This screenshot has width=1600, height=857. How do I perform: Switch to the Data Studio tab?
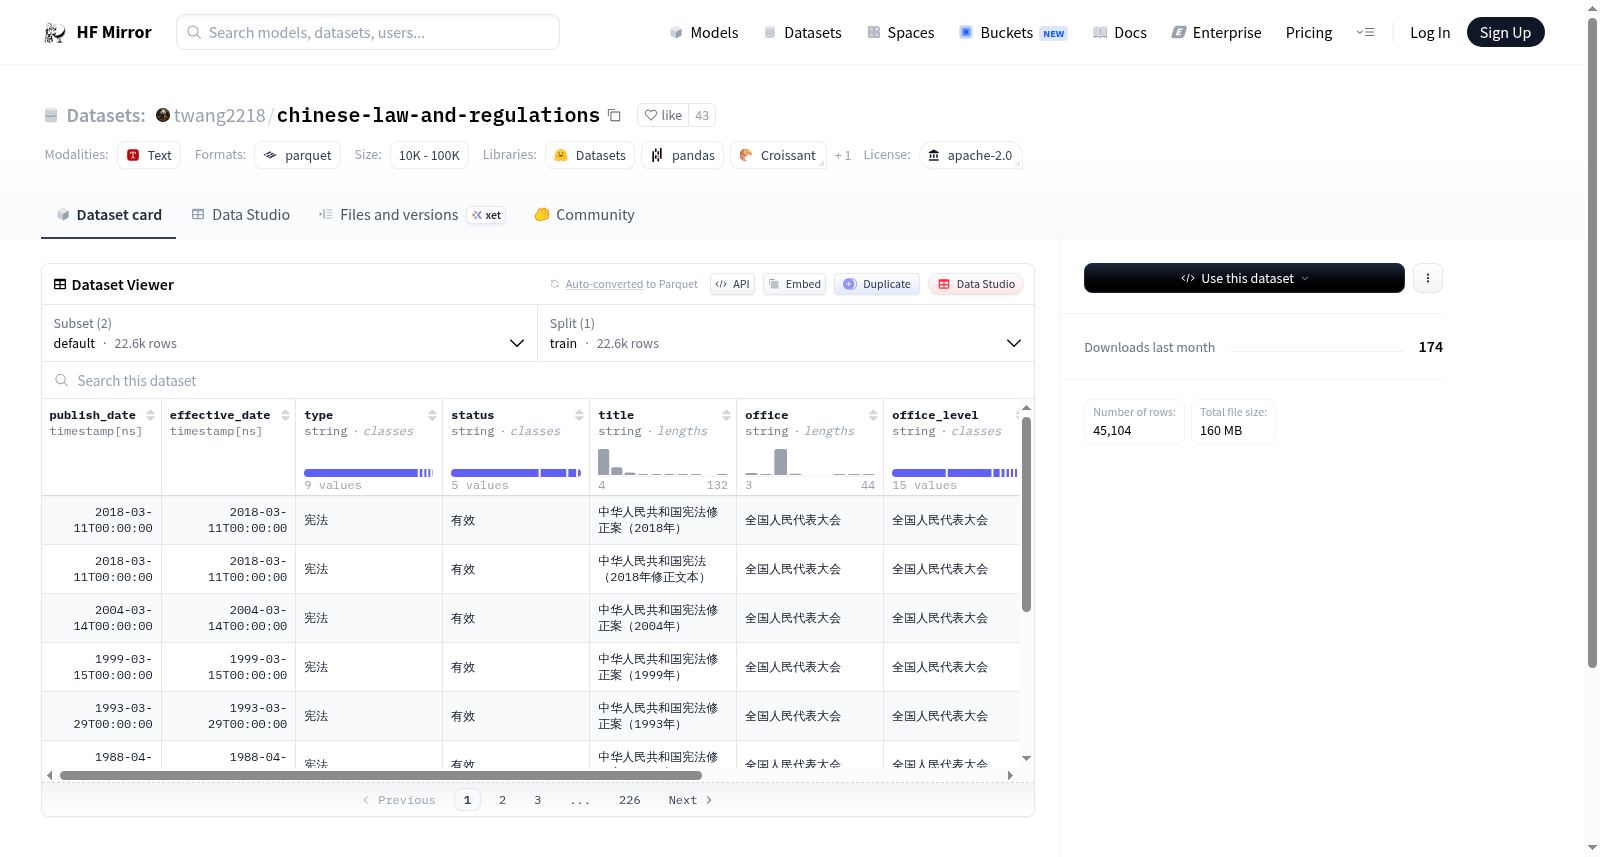[241, 215]
